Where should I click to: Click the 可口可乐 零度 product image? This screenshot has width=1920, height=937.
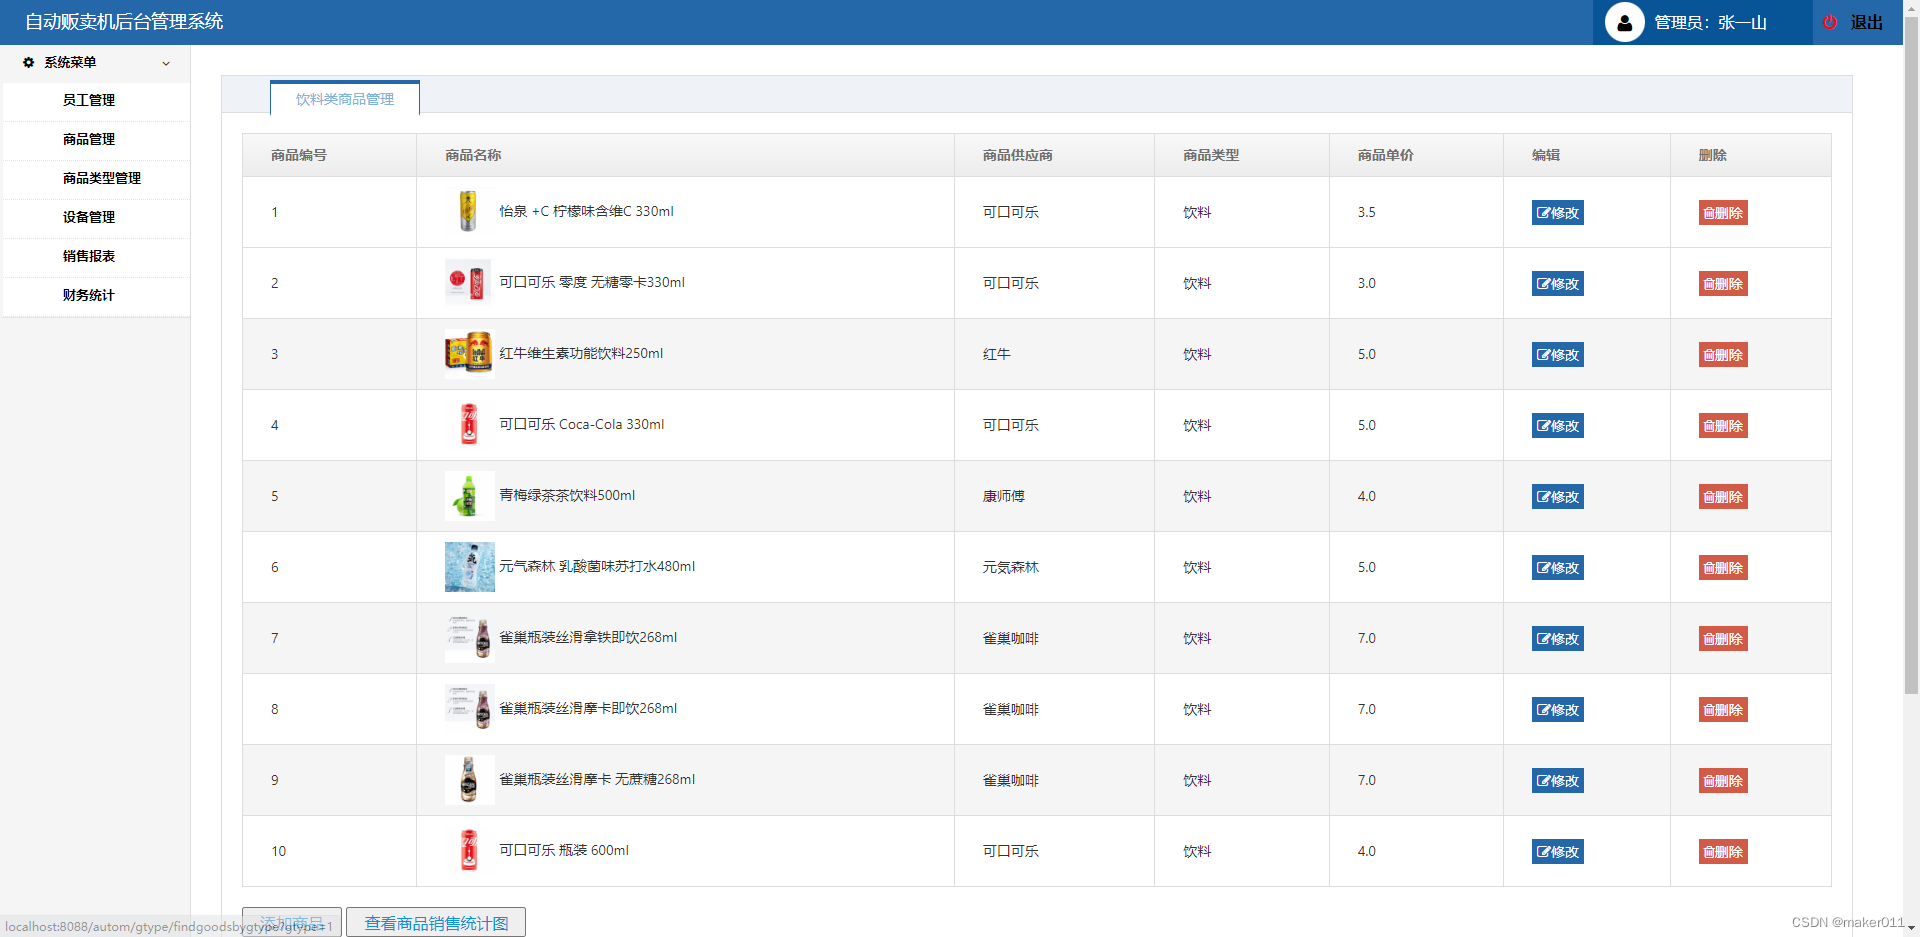point(469,283)
